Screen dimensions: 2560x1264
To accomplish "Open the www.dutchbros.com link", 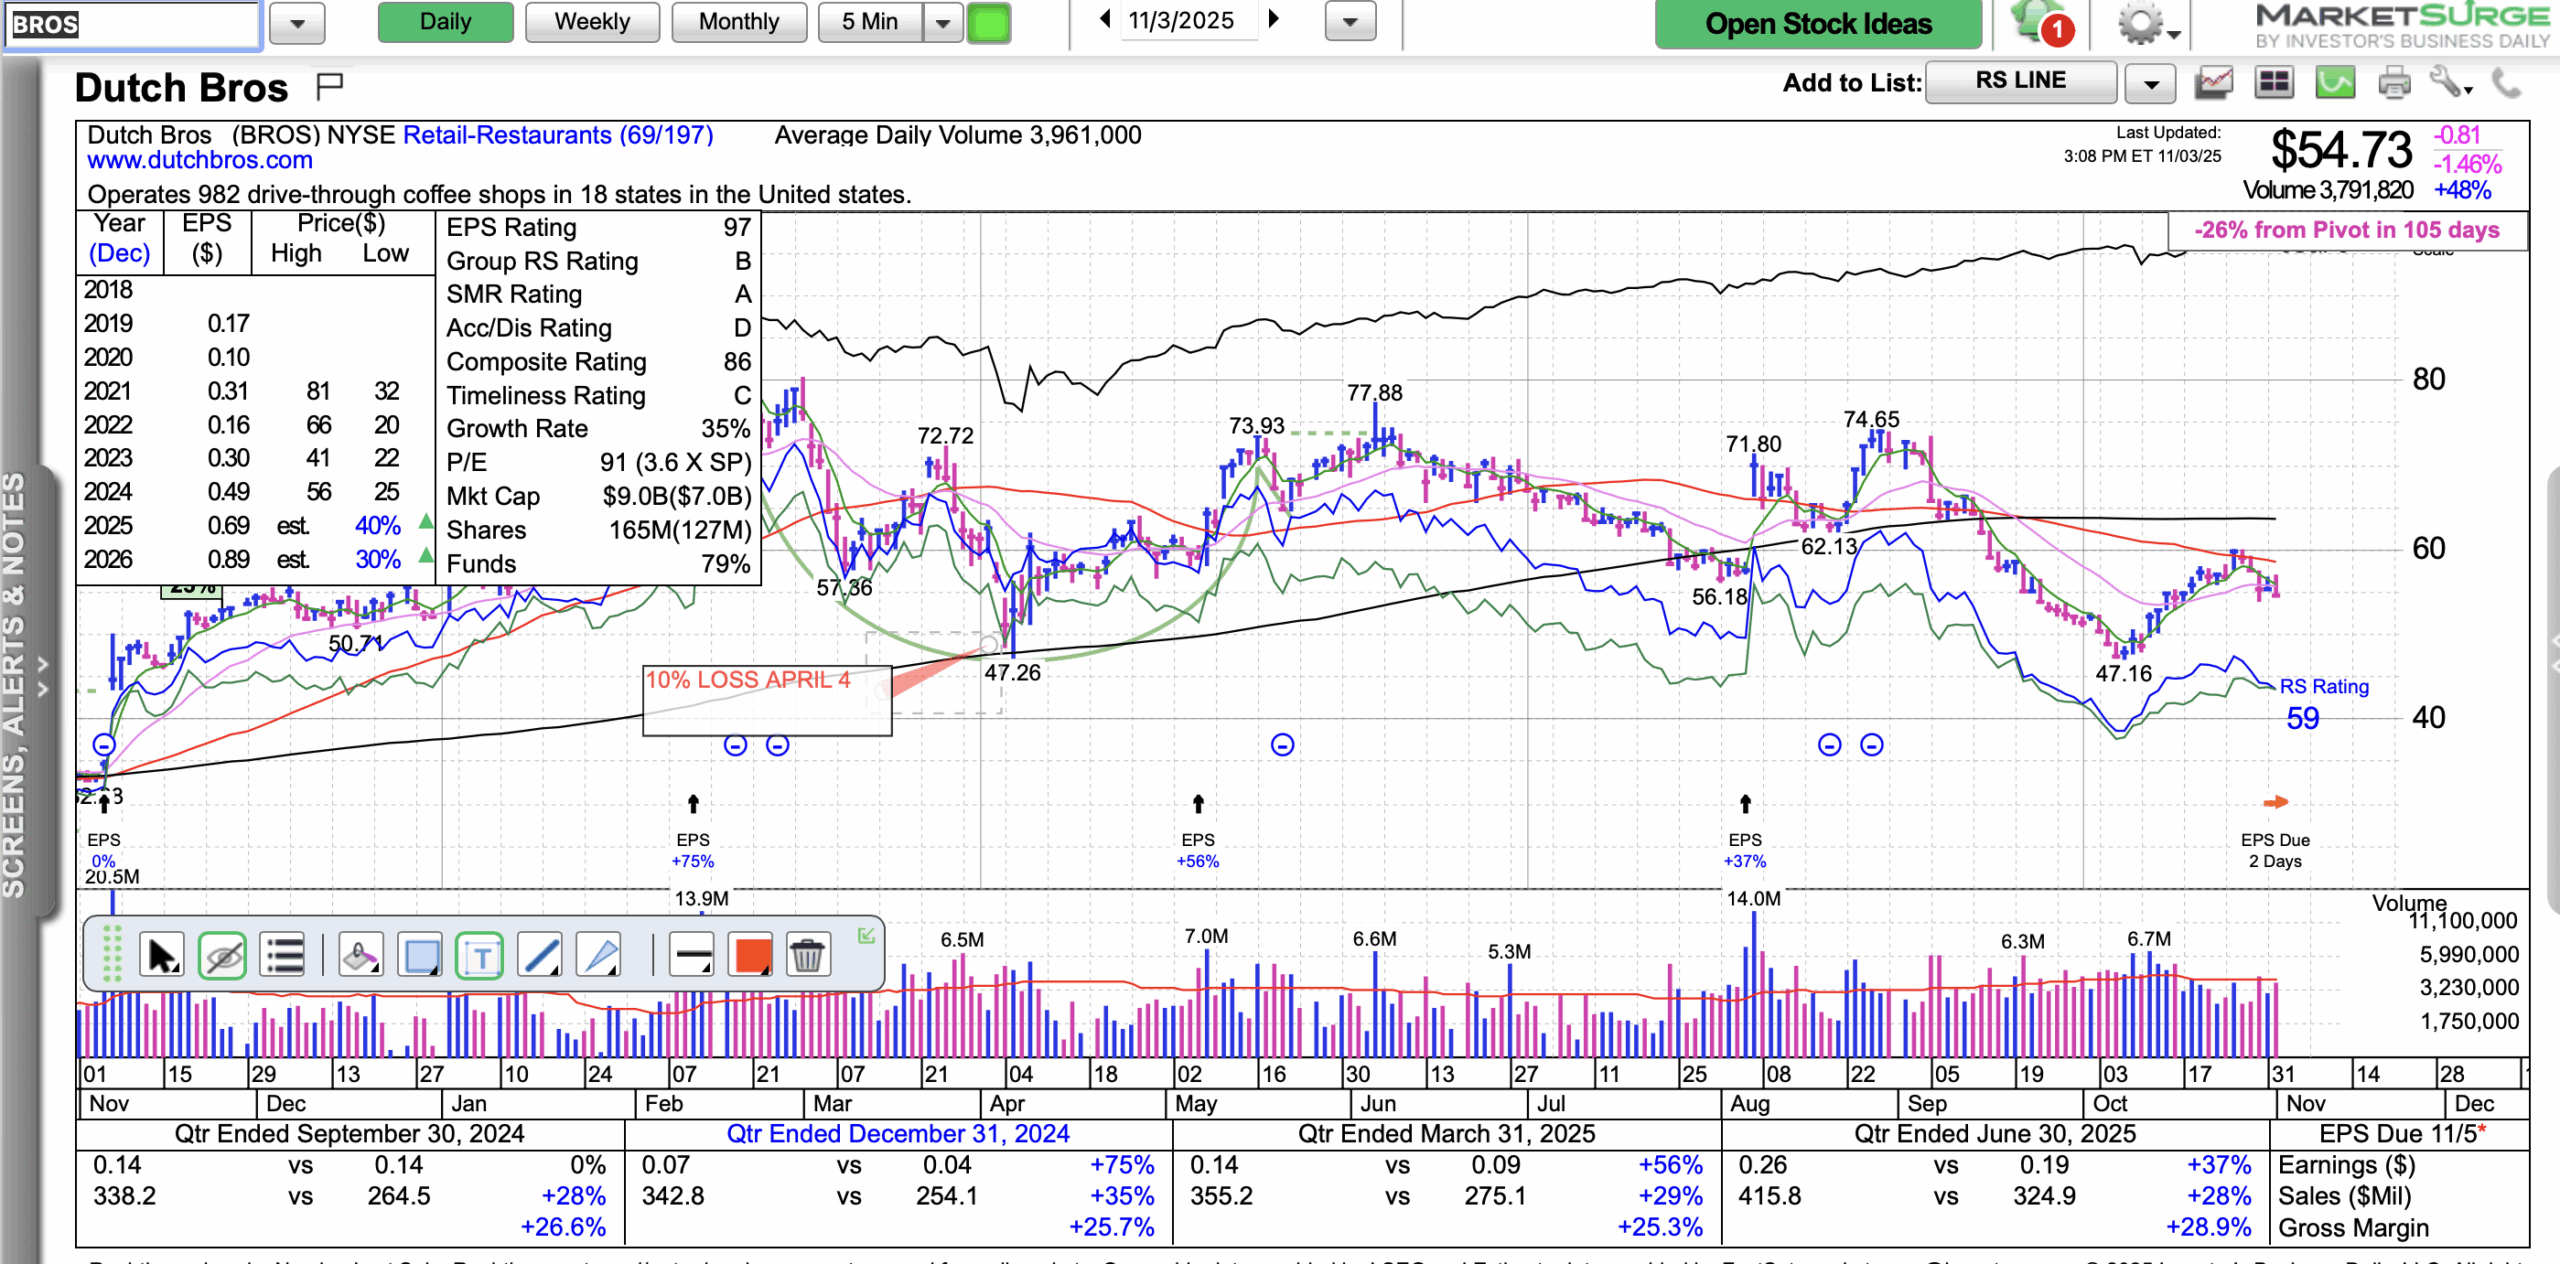I will pos(199,161).
